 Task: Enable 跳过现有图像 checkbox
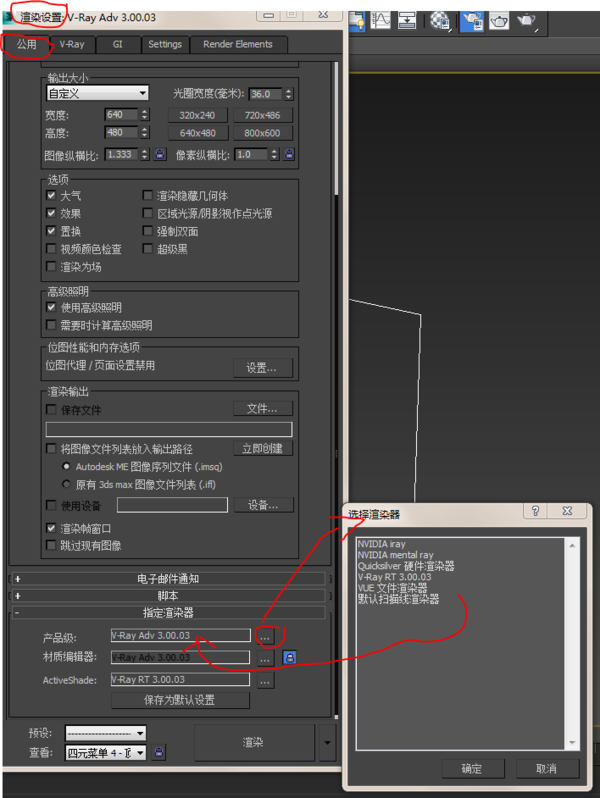coord(51,545)
